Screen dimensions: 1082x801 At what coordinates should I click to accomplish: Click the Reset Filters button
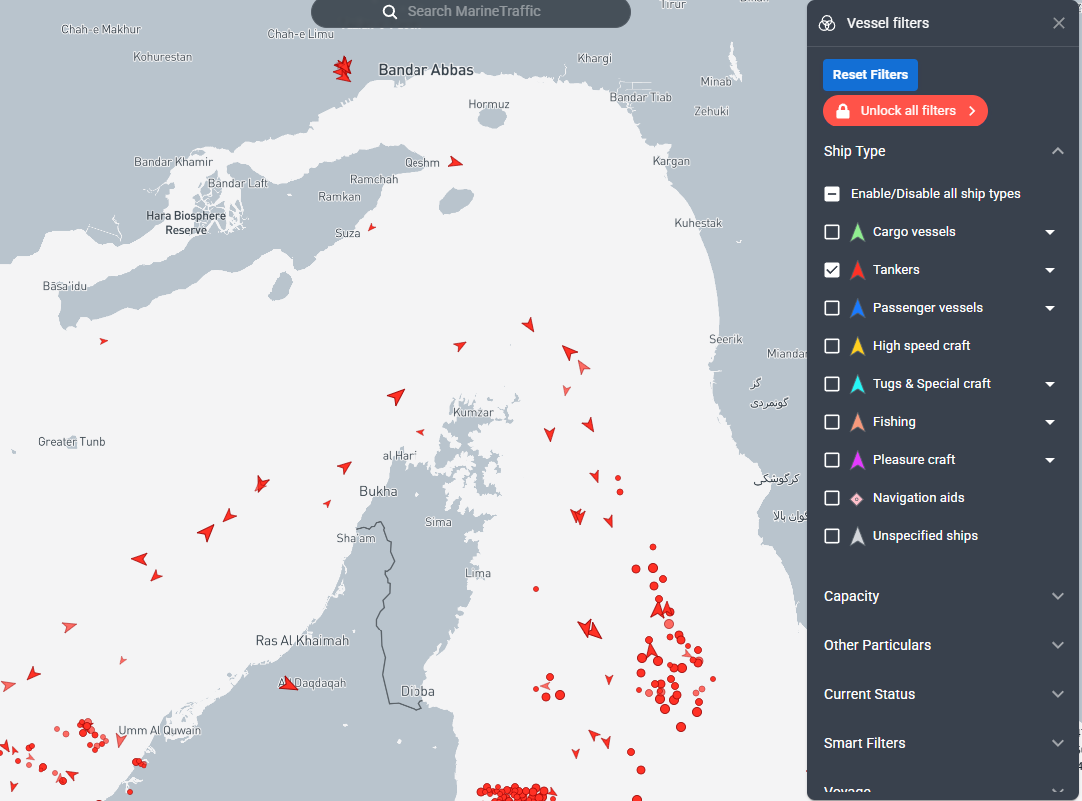point(870,75)
